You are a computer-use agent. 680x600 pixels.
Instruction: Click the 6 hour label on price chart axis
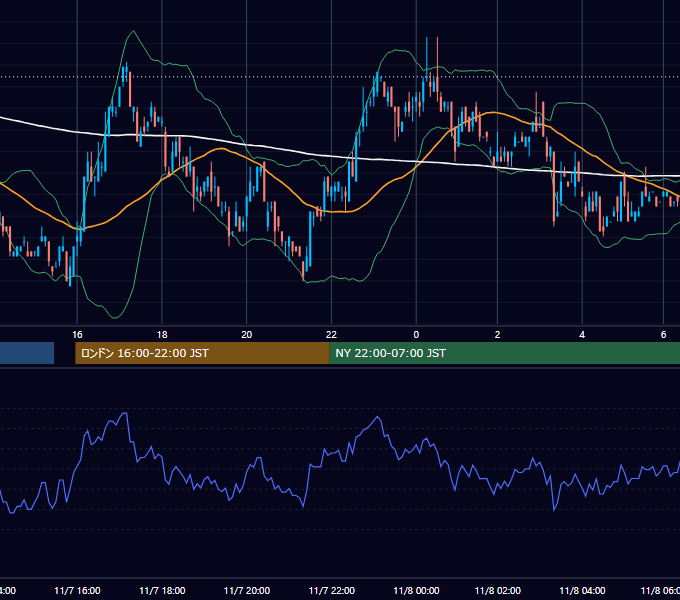663,335
